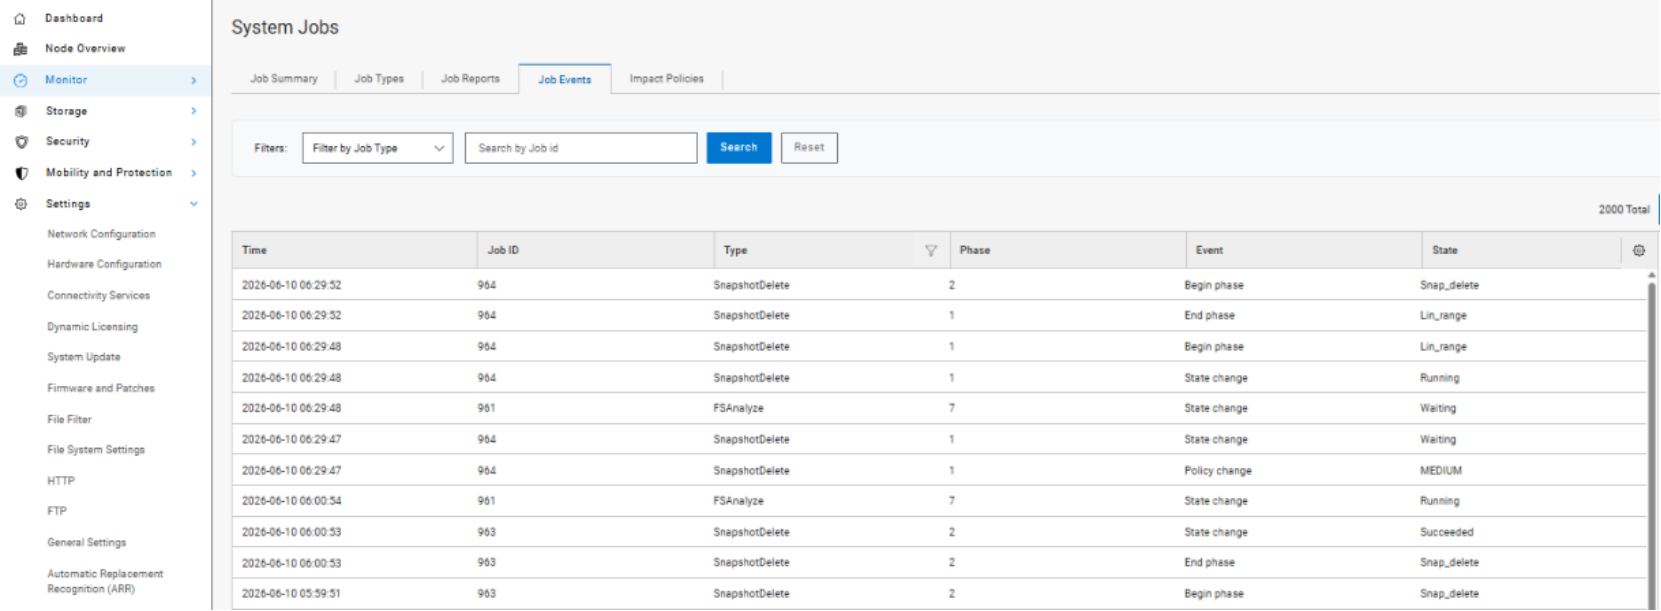This screenshot has width=1661, height=611.
Task: Switch to the Job Summary tab
Action: [284, 79]
